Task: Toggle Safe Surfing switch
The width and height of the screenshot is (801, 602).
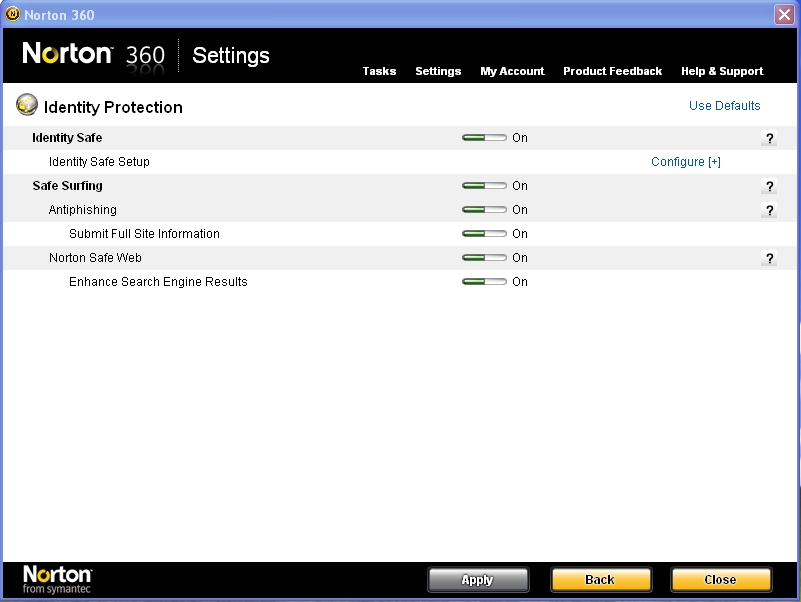Action: click(484, 186)
